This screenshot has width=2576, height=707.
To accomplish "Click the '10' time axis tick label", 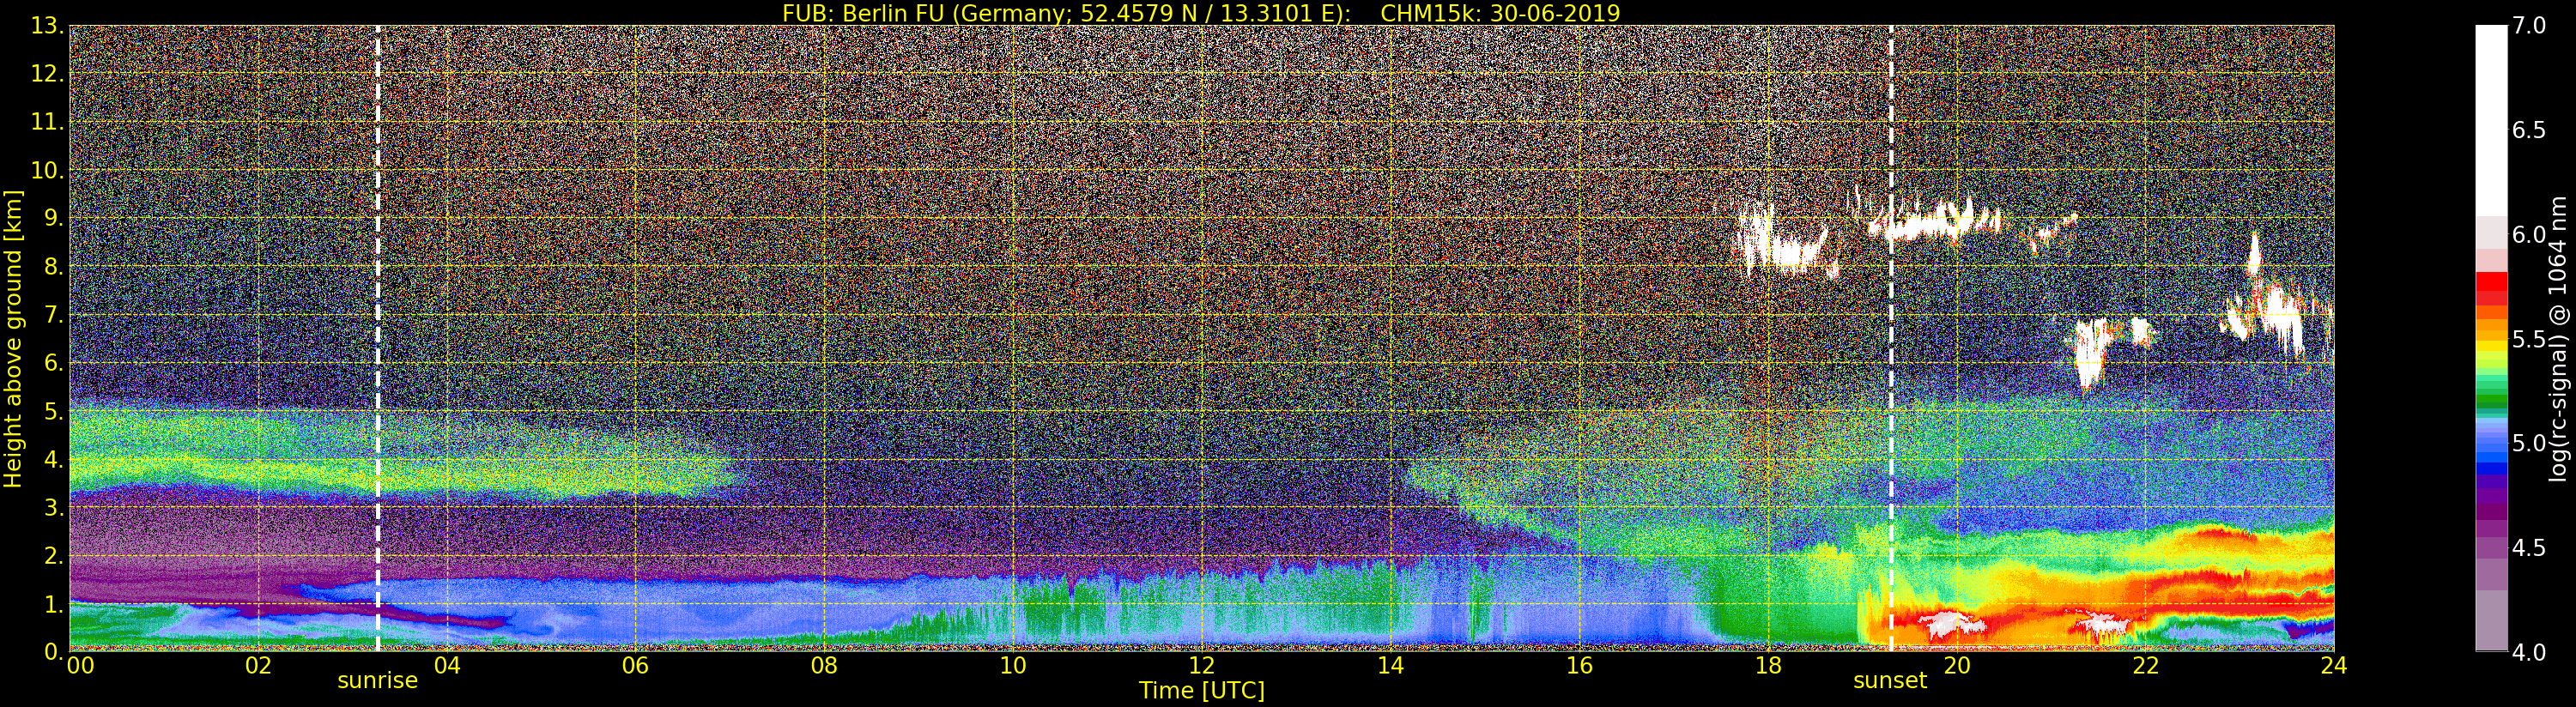I will coord(1013,666).
